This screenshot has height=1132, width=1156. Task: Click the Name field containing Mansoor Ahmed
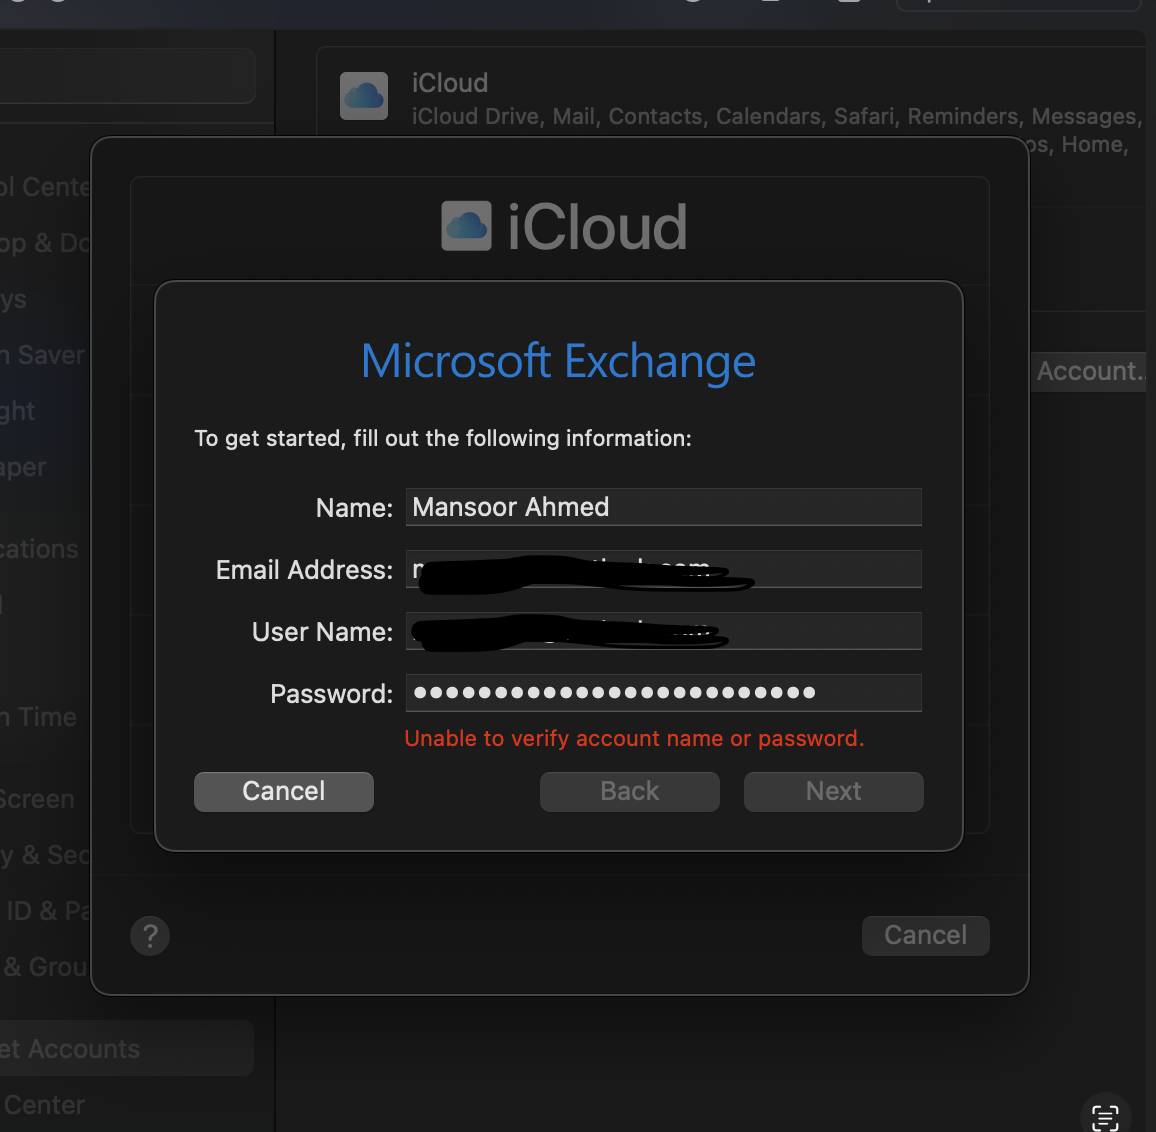[x=664, y=507]
